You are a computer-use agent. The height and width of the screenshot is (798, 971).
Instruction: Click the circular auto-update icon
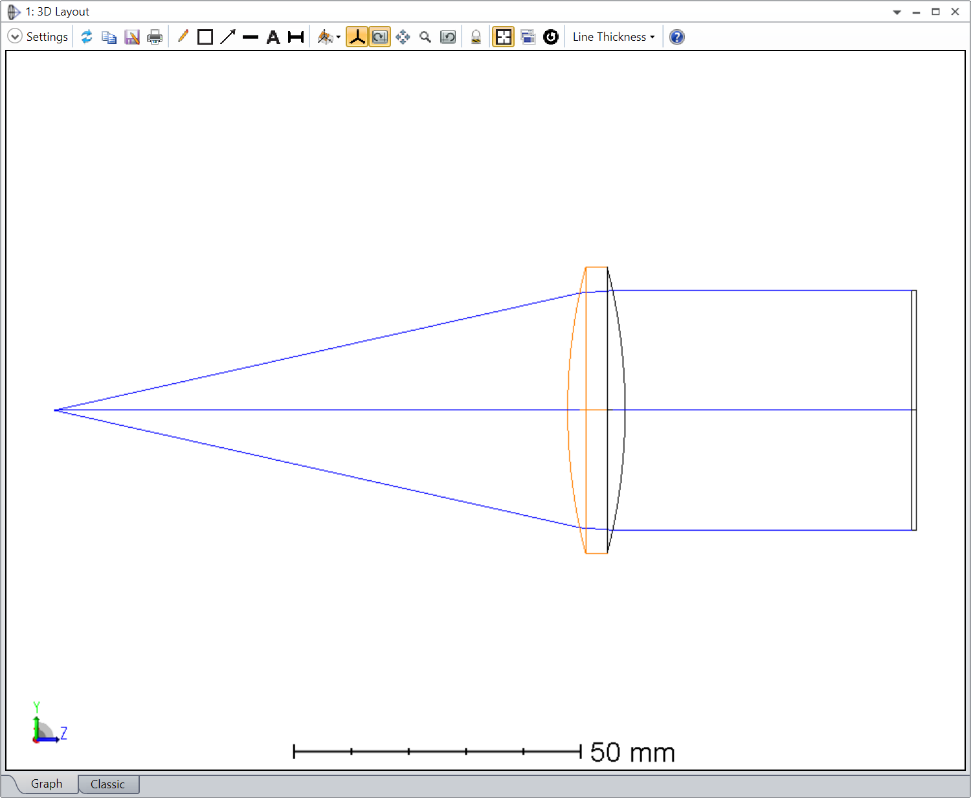pyautogui.click(x=551, y=37)
